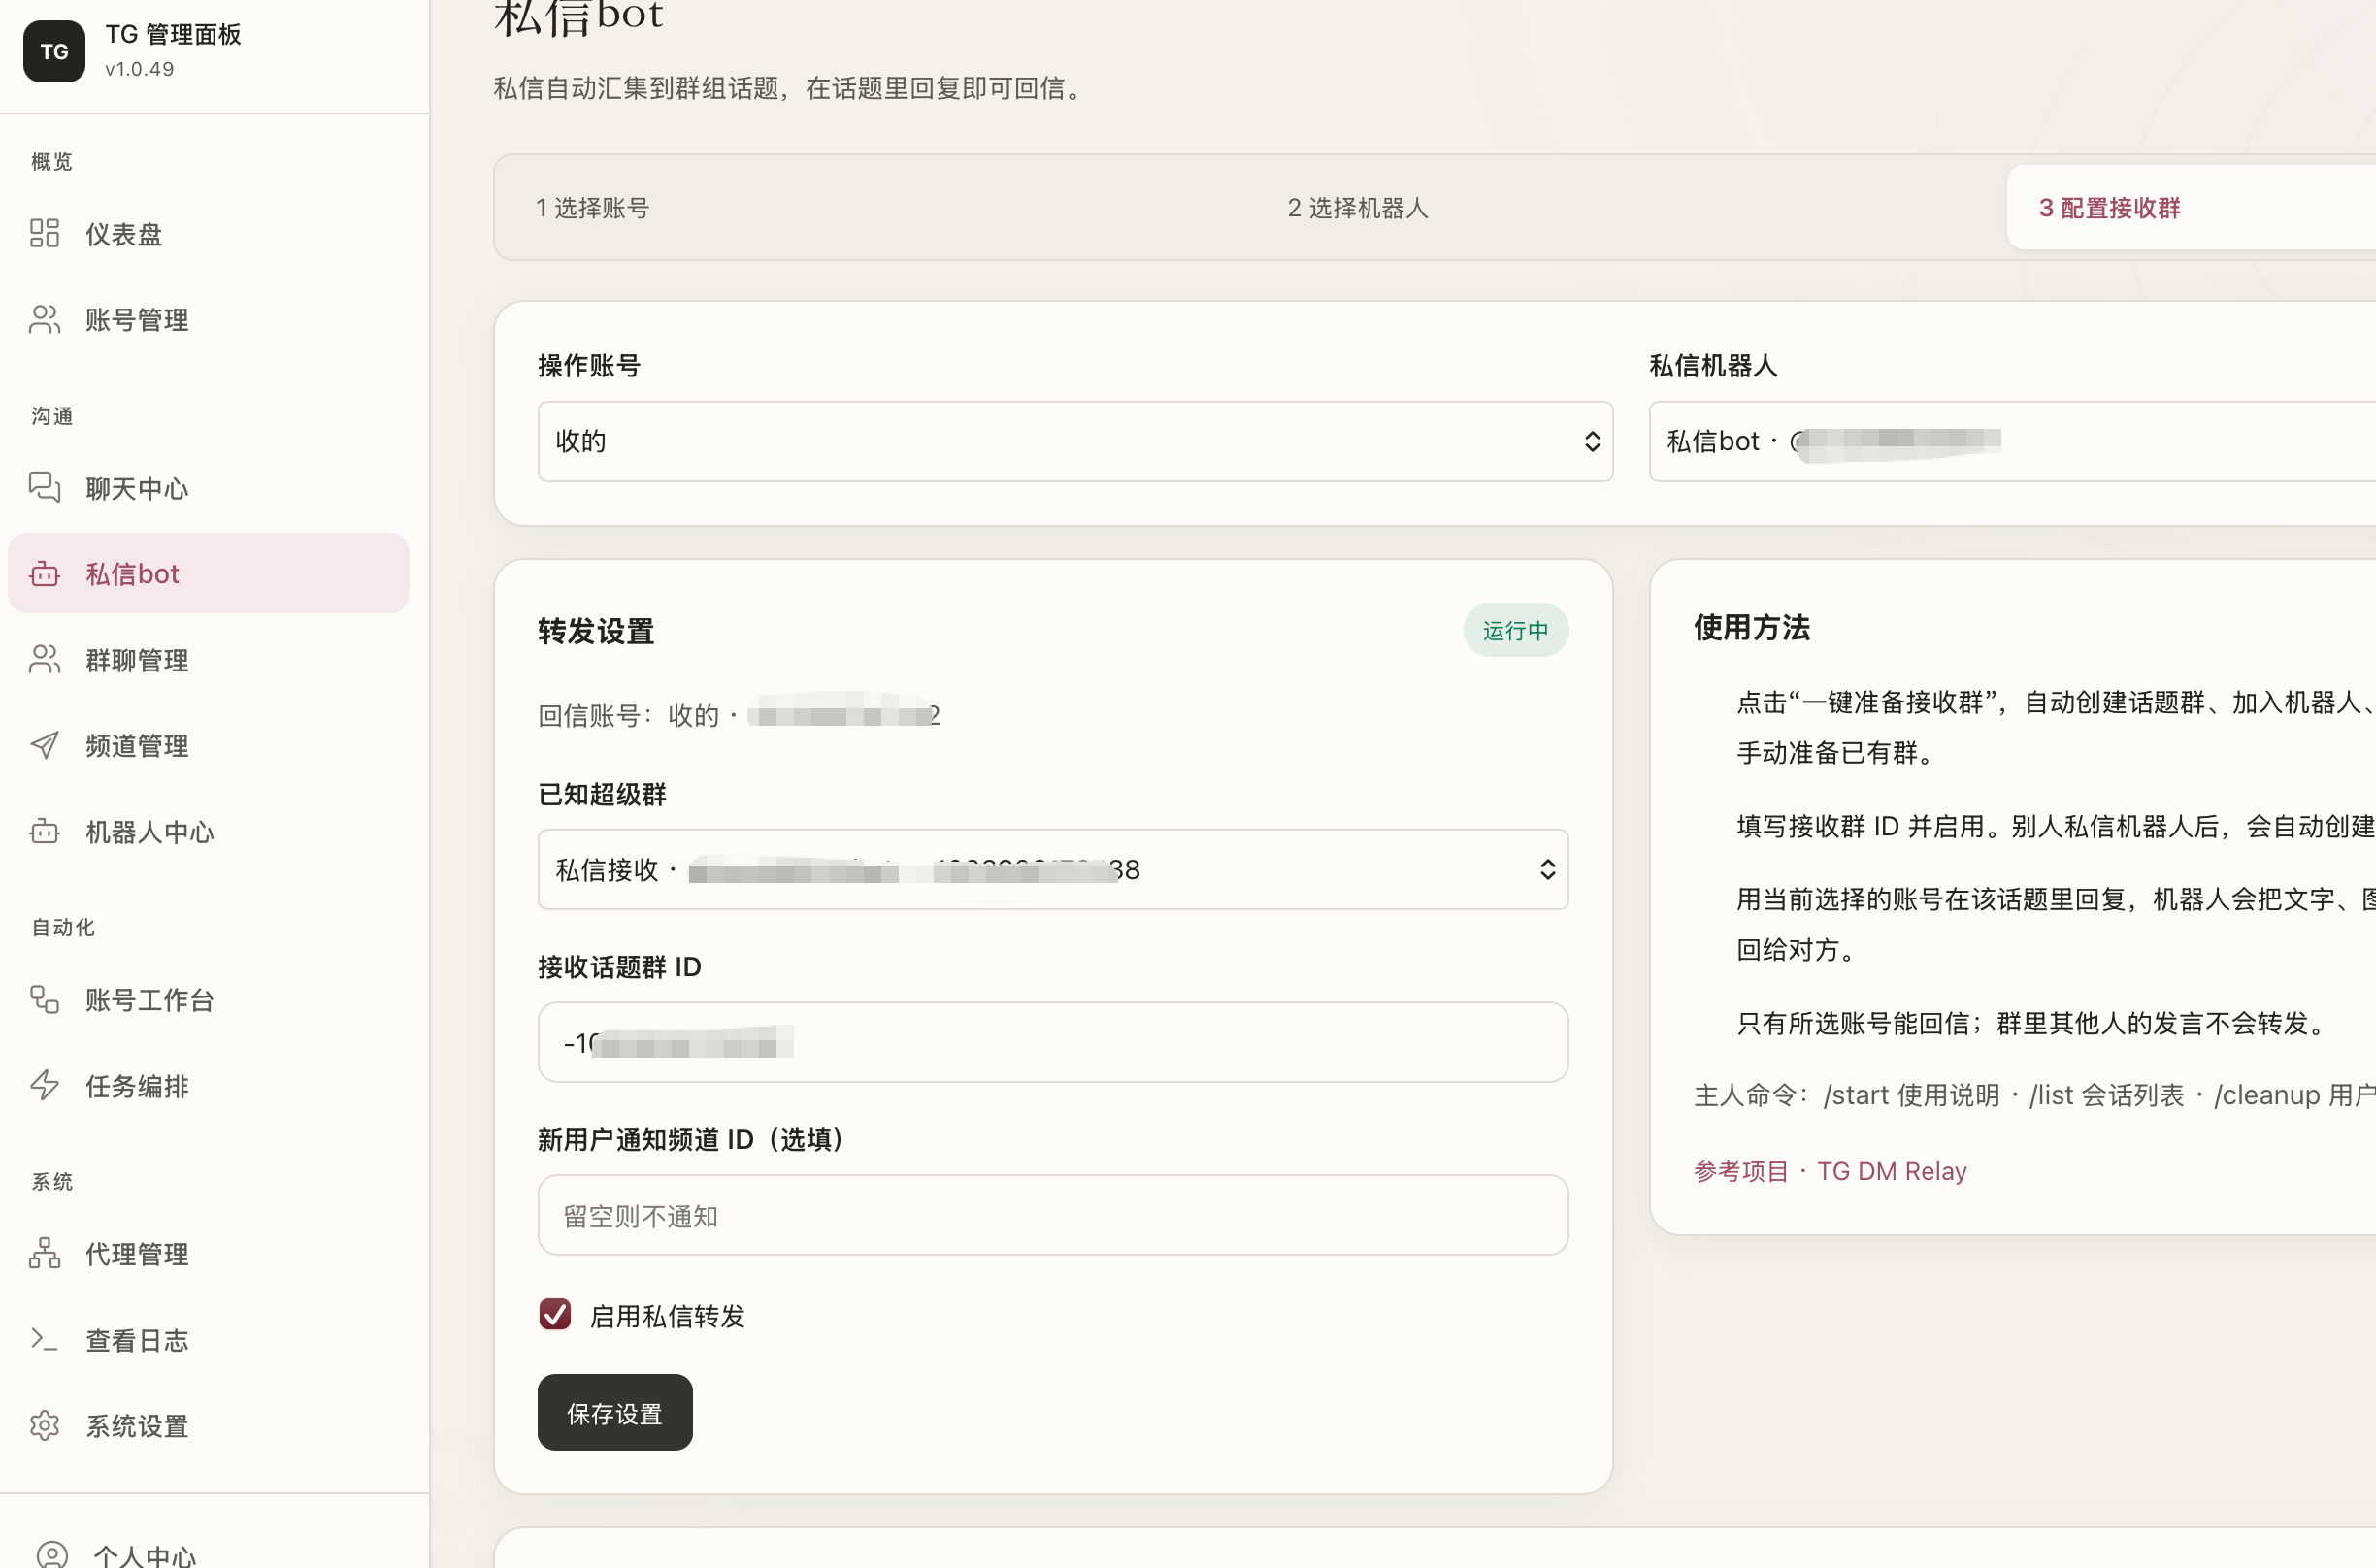Click the 任务编排 lightning icon
This screenshot has width=2376, height=1568.
point(44,1085)
